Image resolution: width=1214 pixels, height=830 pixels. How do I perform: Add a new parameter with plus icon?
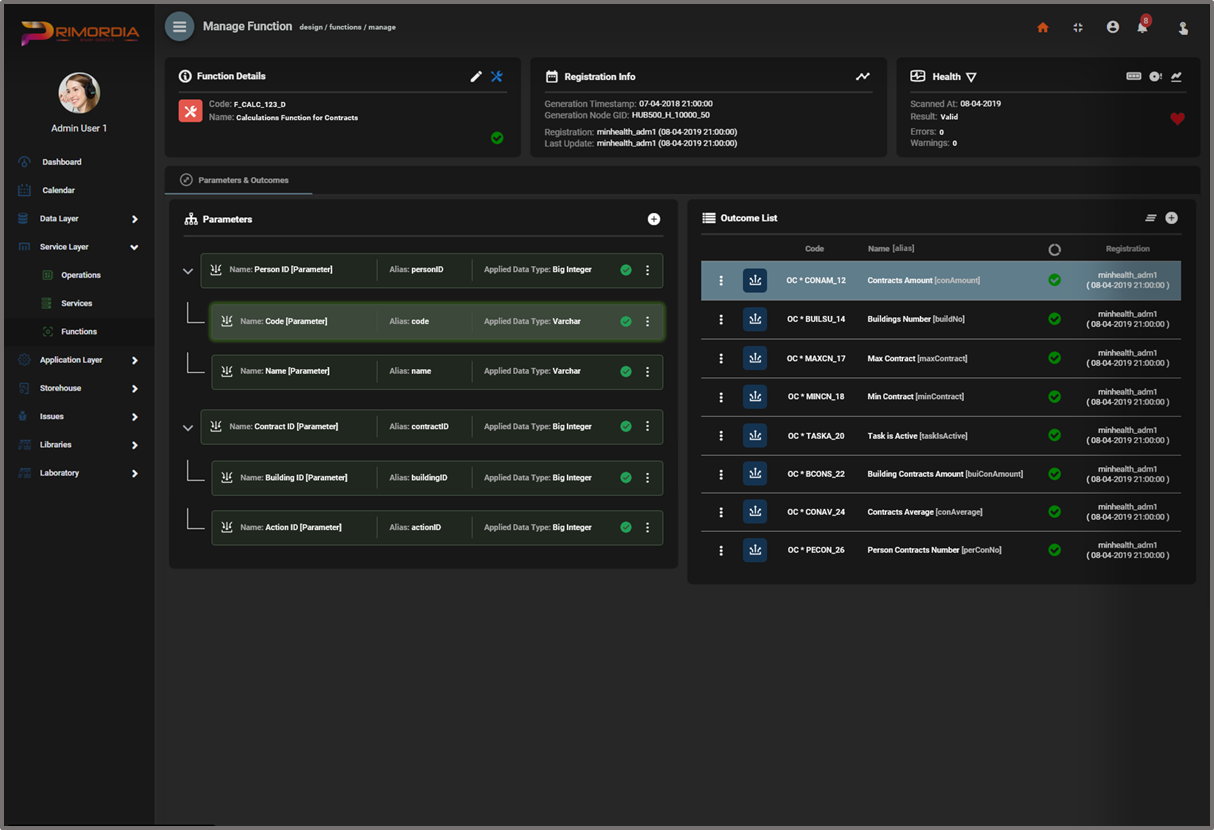(x=654, y=219)
